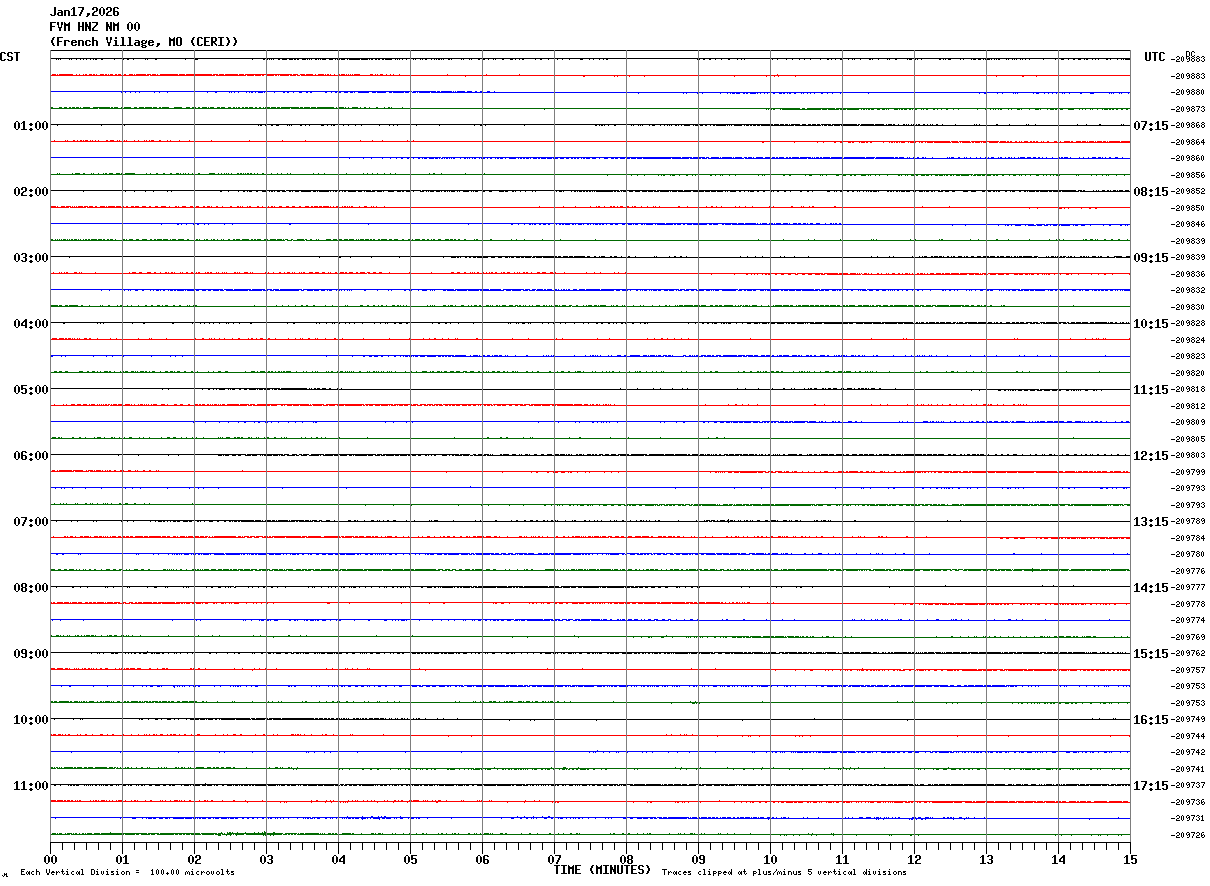Click the DC offset value '-209828'
This screenshot has height=886, width=1210.
click(1189, 323)
